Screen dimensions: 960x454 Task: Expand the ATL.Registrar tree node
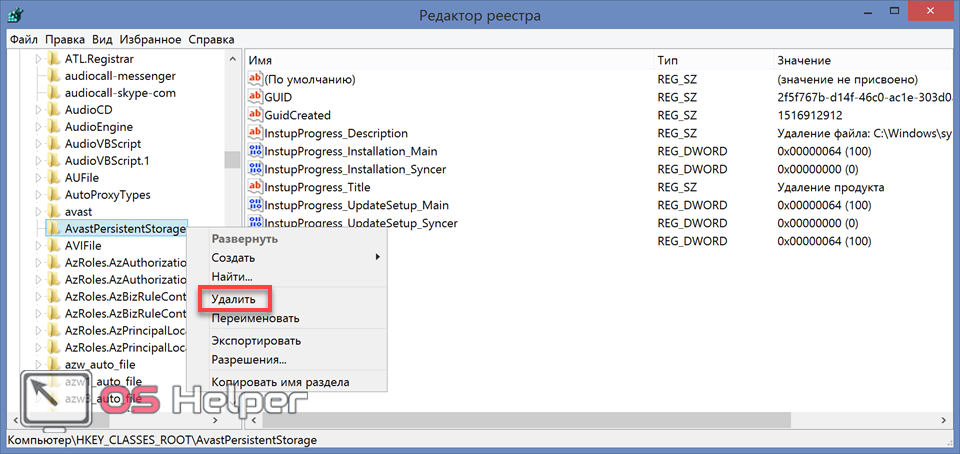(38, 59)
